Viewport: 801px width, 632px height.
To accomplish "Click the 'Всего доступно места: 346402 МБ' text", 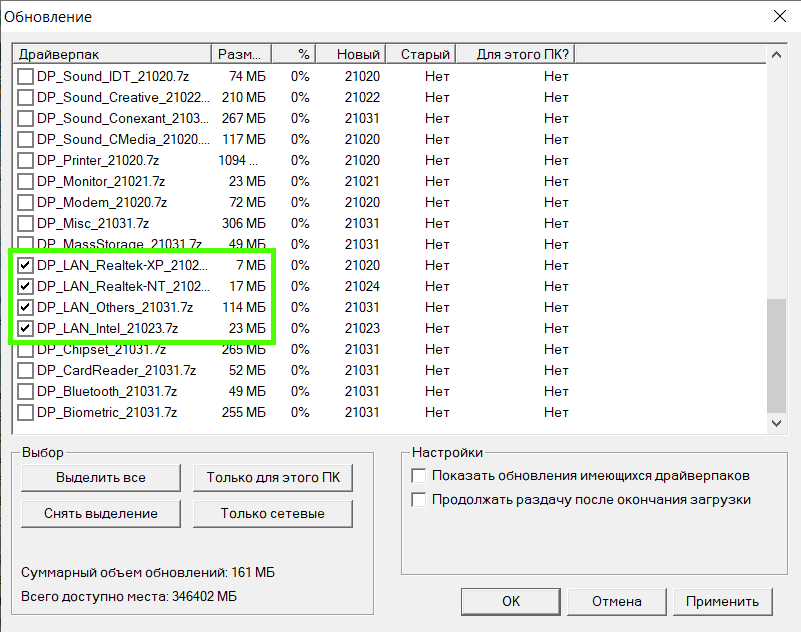I will click(129, 596).
